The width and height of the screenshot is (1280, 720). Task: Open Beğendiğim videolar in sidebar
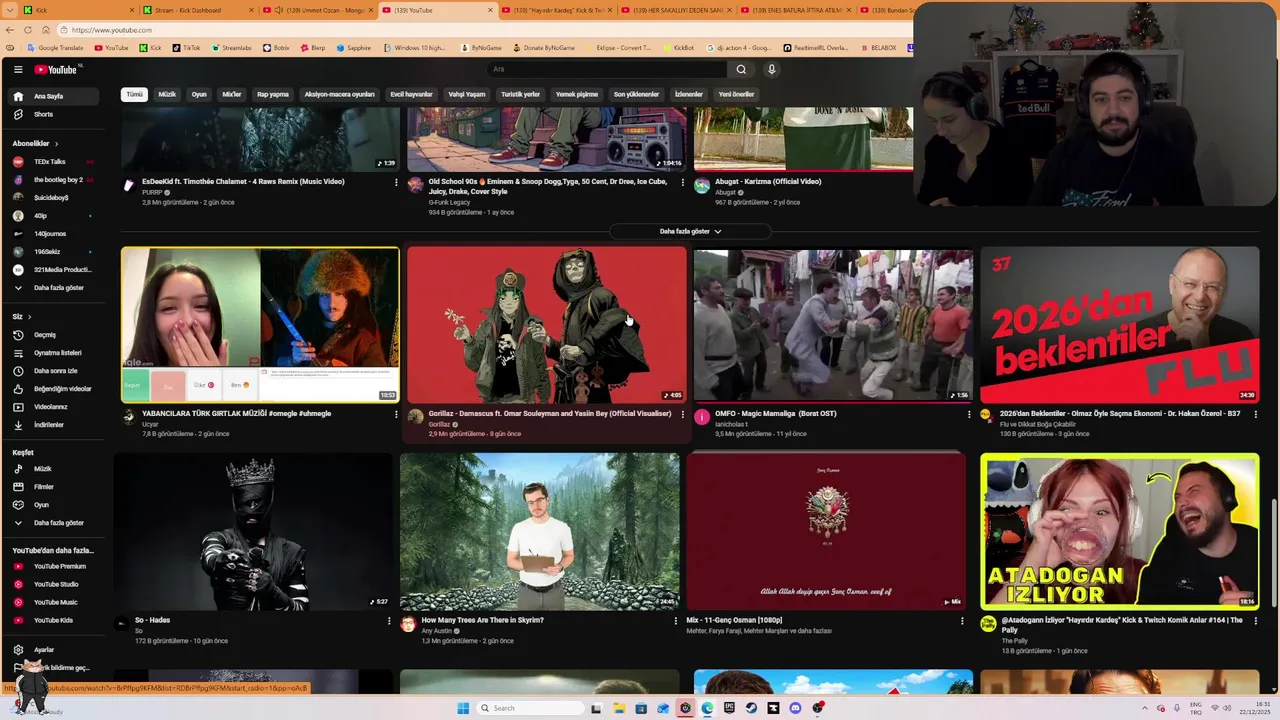pyautogui.click(x=55, y=389)
